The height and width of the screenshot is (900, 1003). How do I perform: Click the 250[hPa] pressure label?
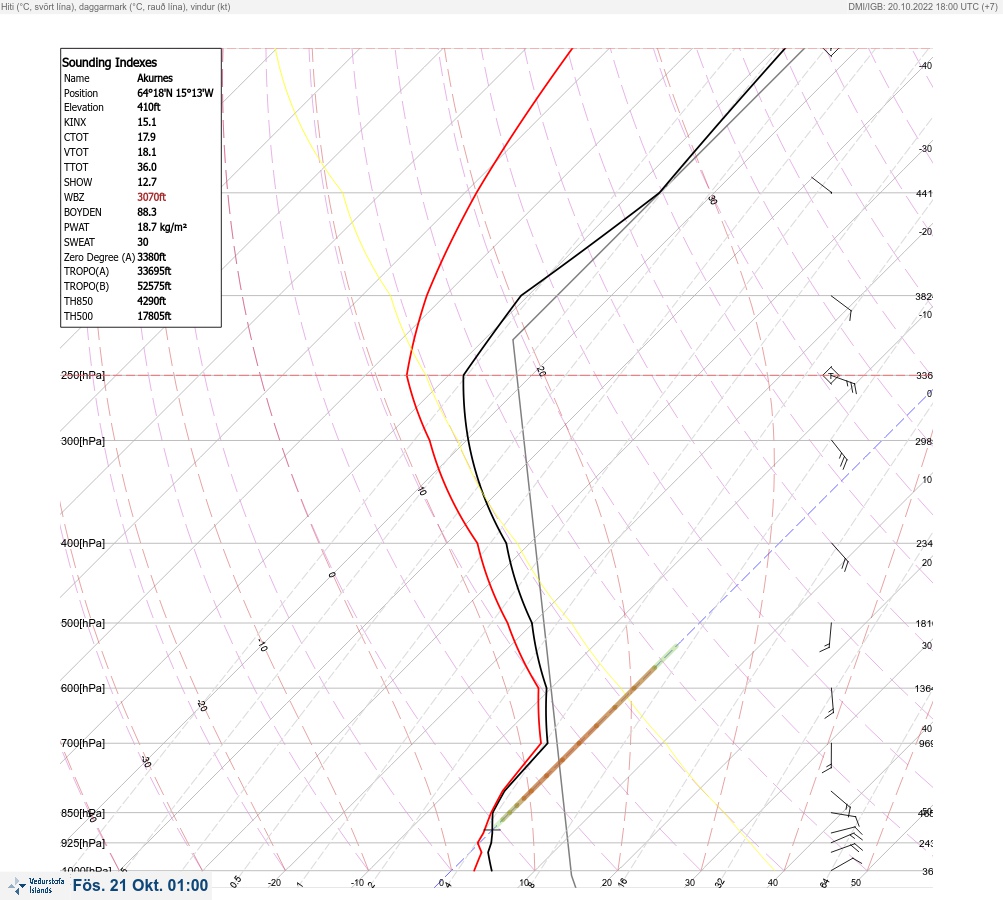(83, 375)
